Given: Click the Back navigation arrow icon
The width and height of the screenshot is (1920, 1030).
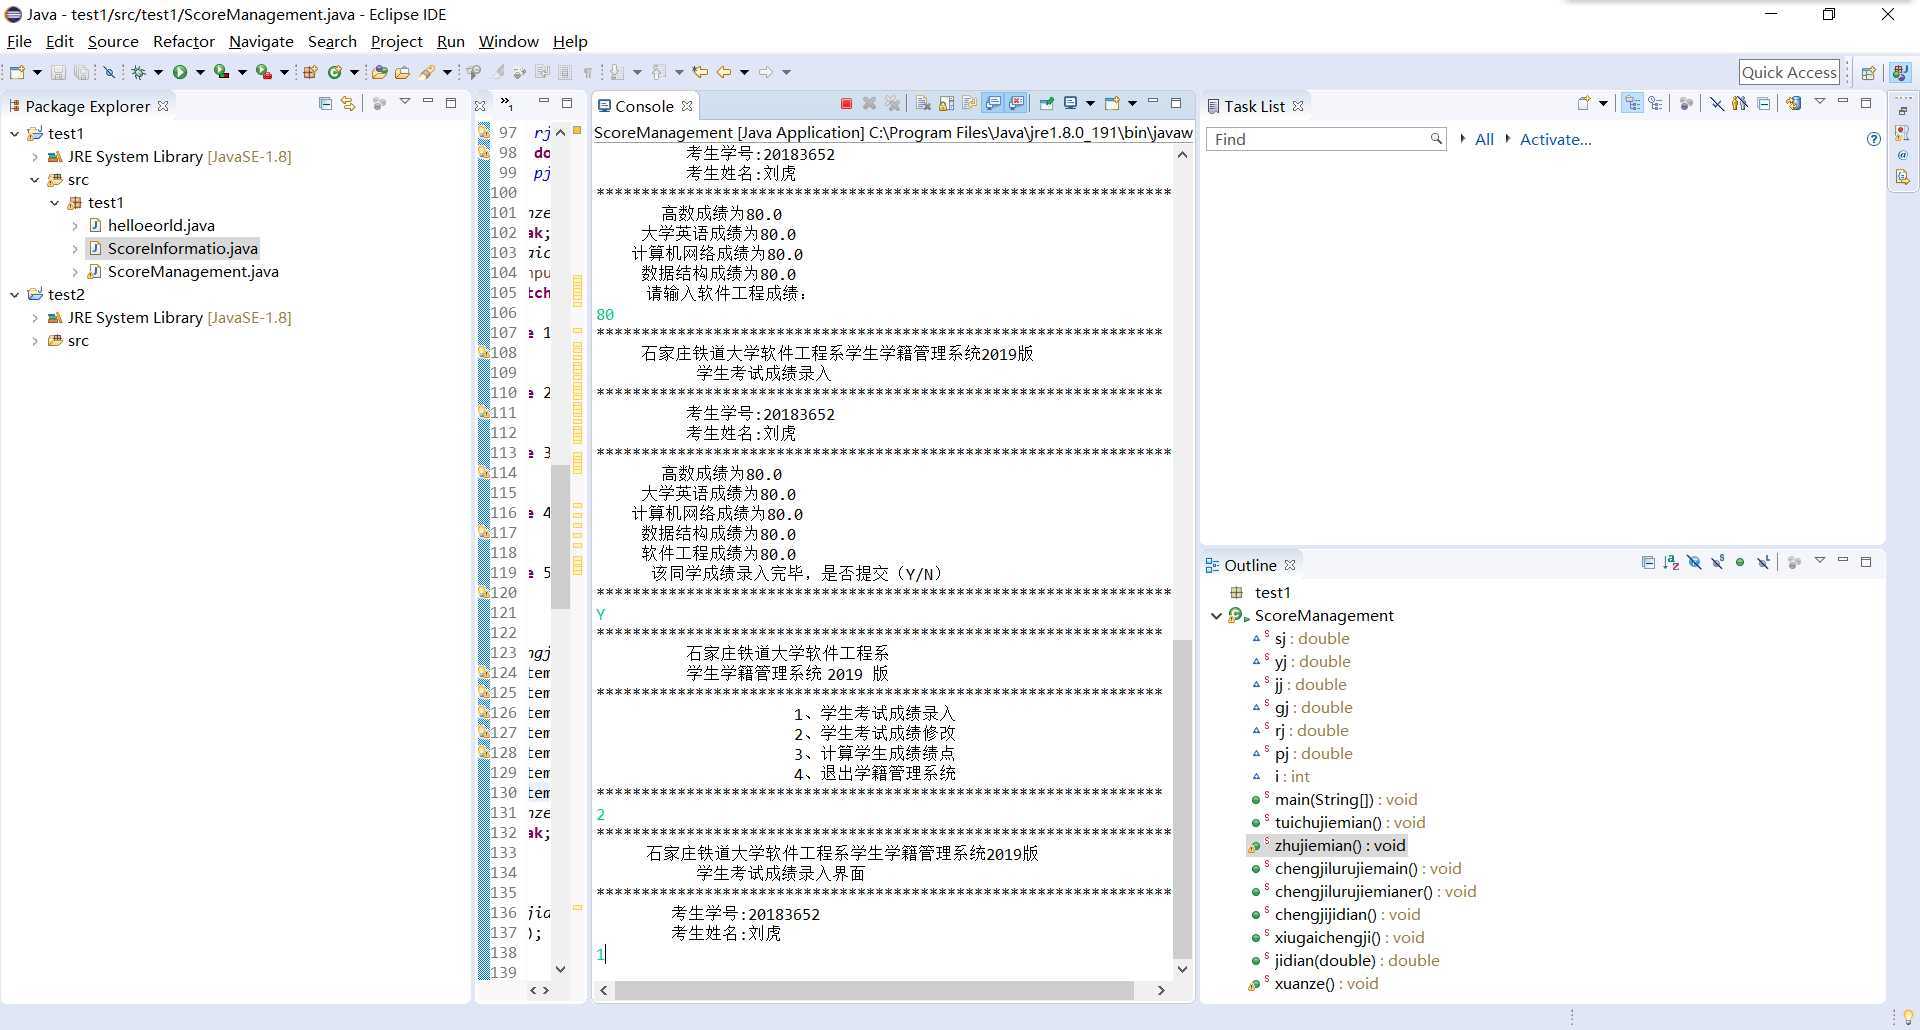Looking at the screenshot, I should (x=723, y=72).
